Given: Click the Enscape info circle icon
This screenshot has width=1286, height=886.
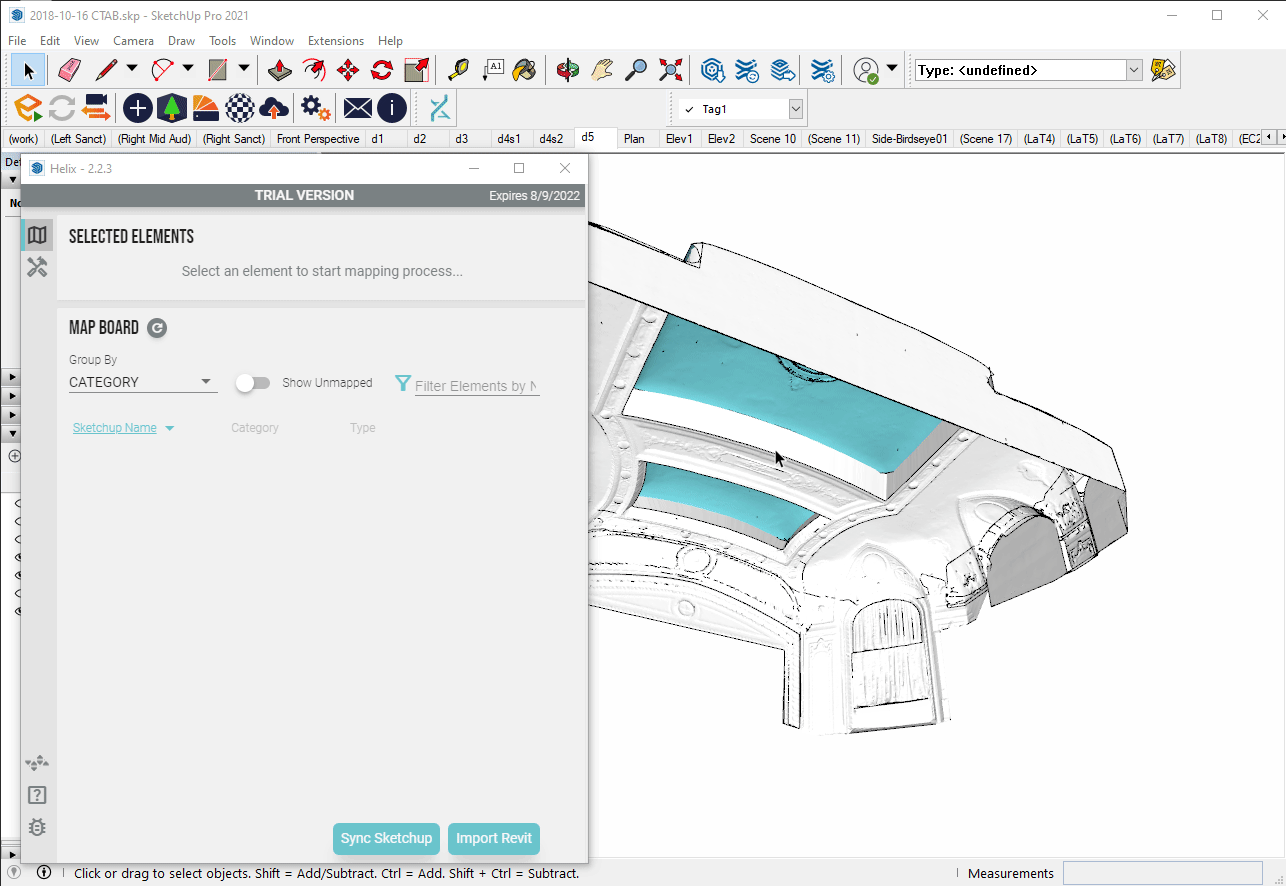Looking at the screenshot, I should tap(391, 108).
